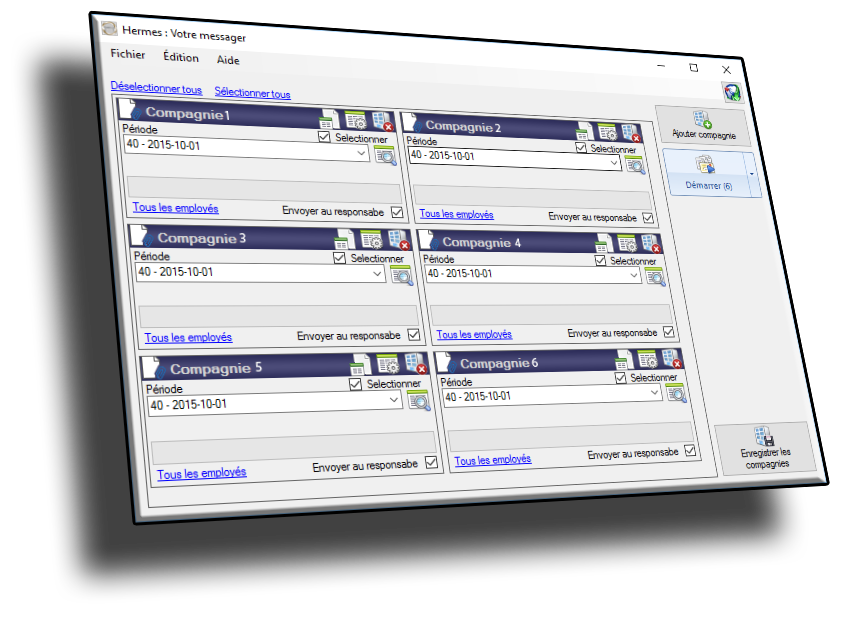
Task: Open the spreadsheet document icon of Compagnie 3
Action: [x=344, y=240]
